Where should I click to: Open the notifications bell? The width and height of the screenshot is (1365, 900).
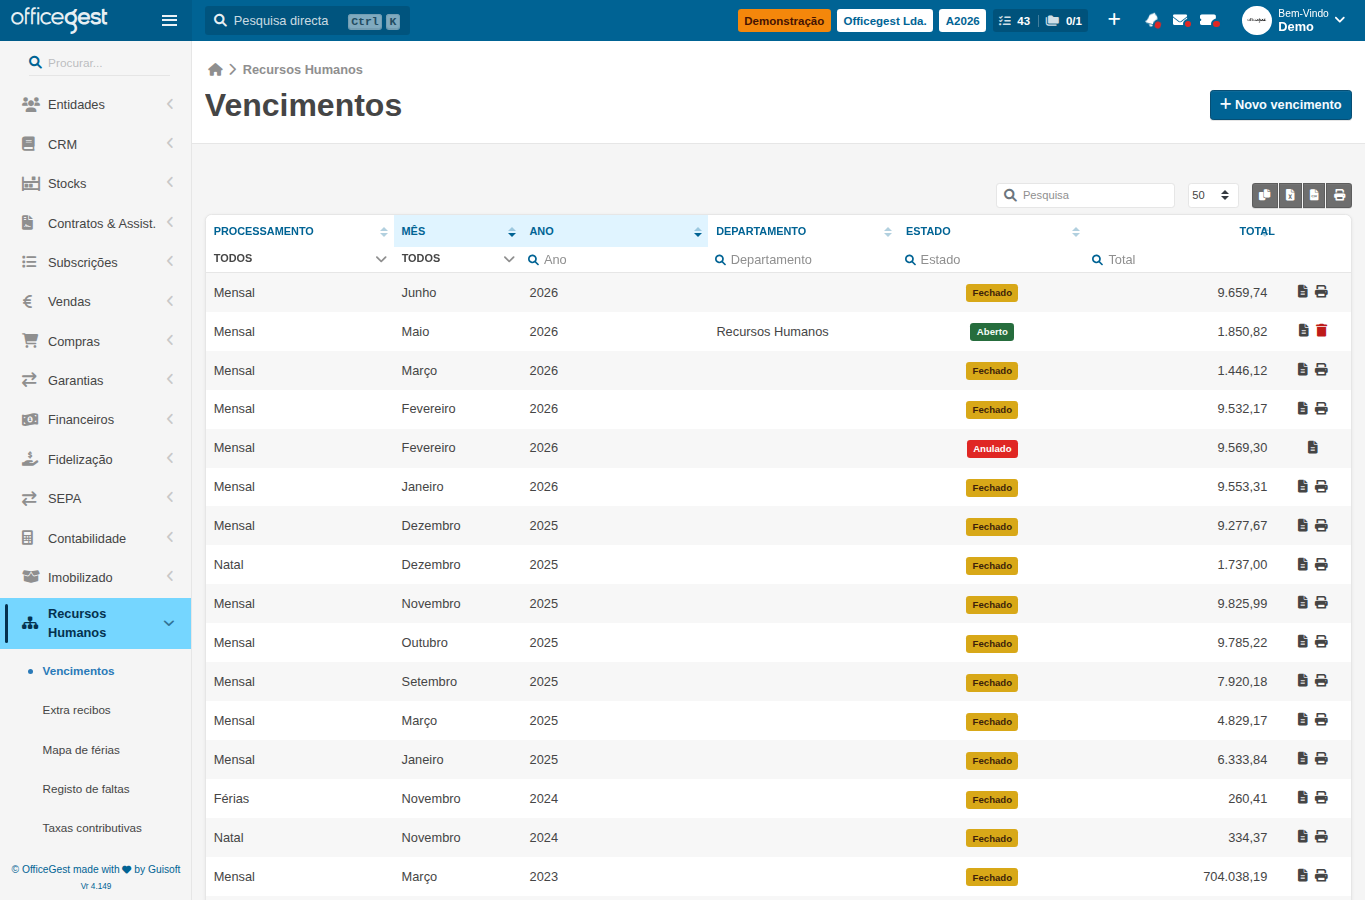pos(1152,20)
